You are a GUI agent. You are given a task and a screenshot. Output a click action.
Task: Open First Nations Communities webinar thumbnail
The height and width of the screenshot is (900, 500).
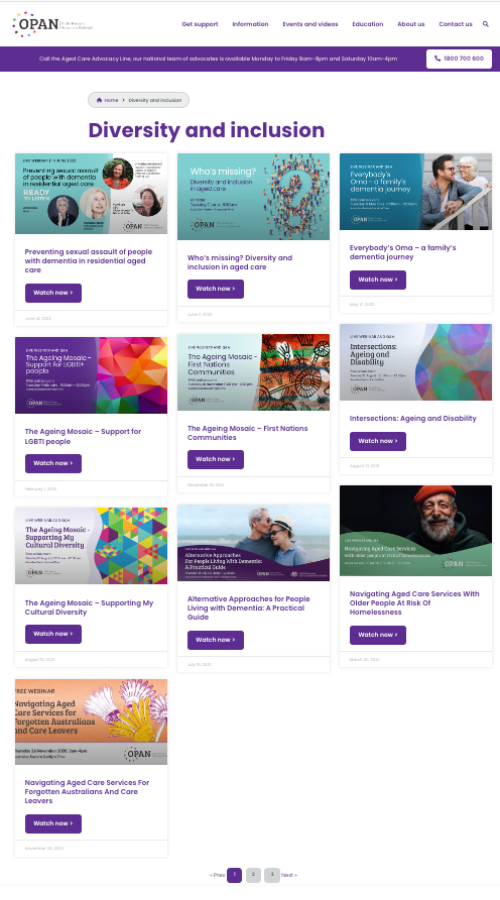coord(253,372)
